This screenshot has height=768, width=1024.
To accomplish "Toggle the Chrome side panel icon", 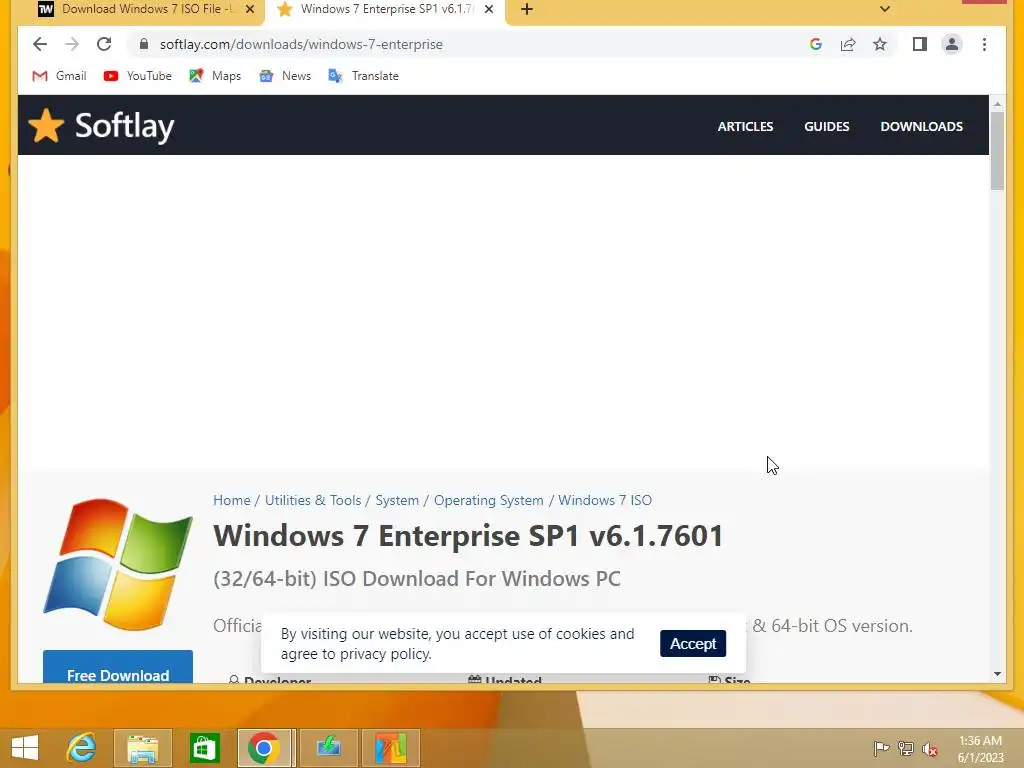I will click(x=920, y=44).
